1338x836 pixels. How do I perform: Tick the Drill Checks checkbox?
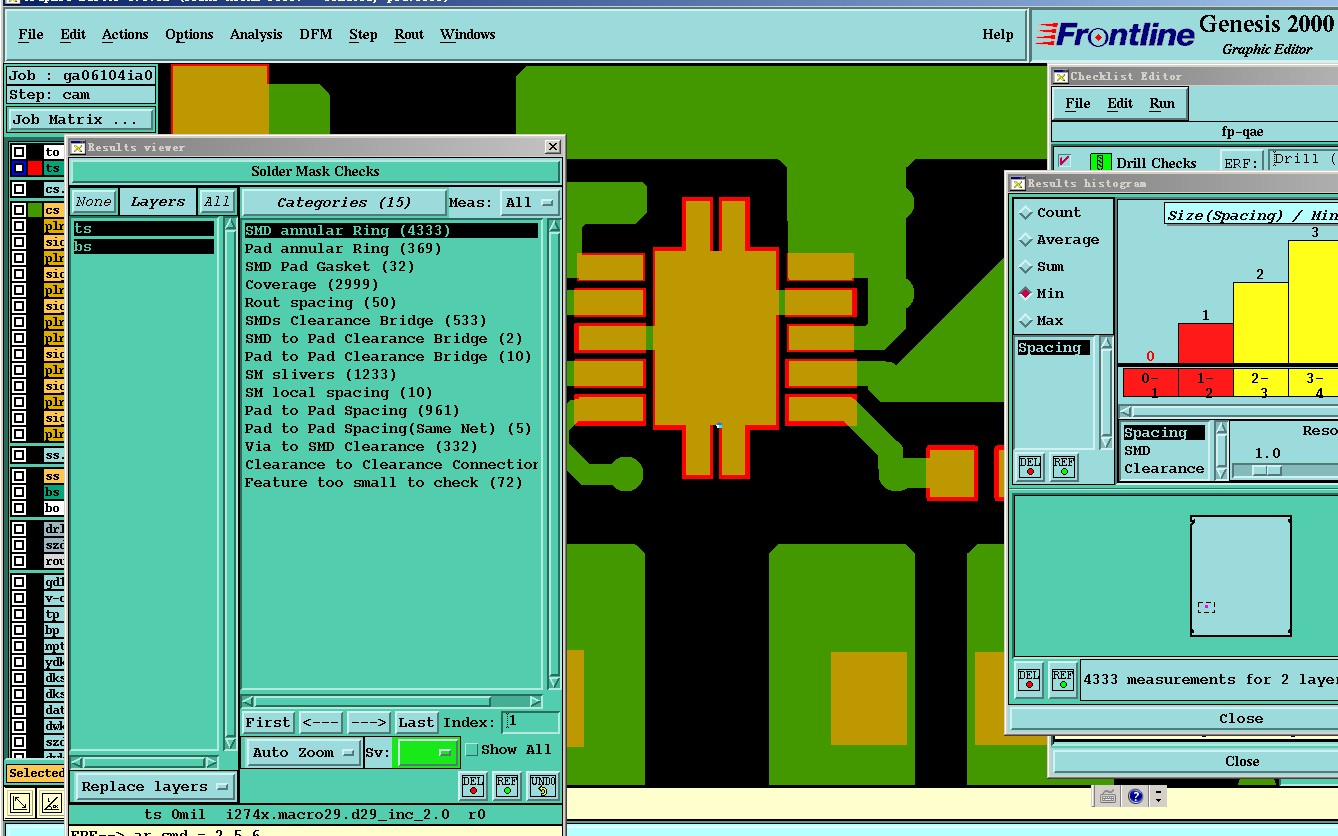(1065, 161)
